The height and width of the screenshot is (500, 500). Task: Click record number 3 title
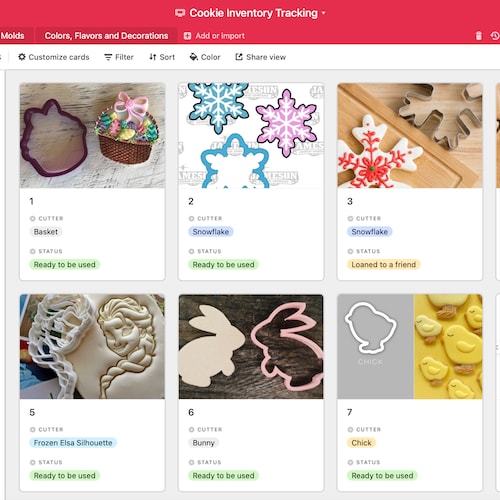point(350,201)
